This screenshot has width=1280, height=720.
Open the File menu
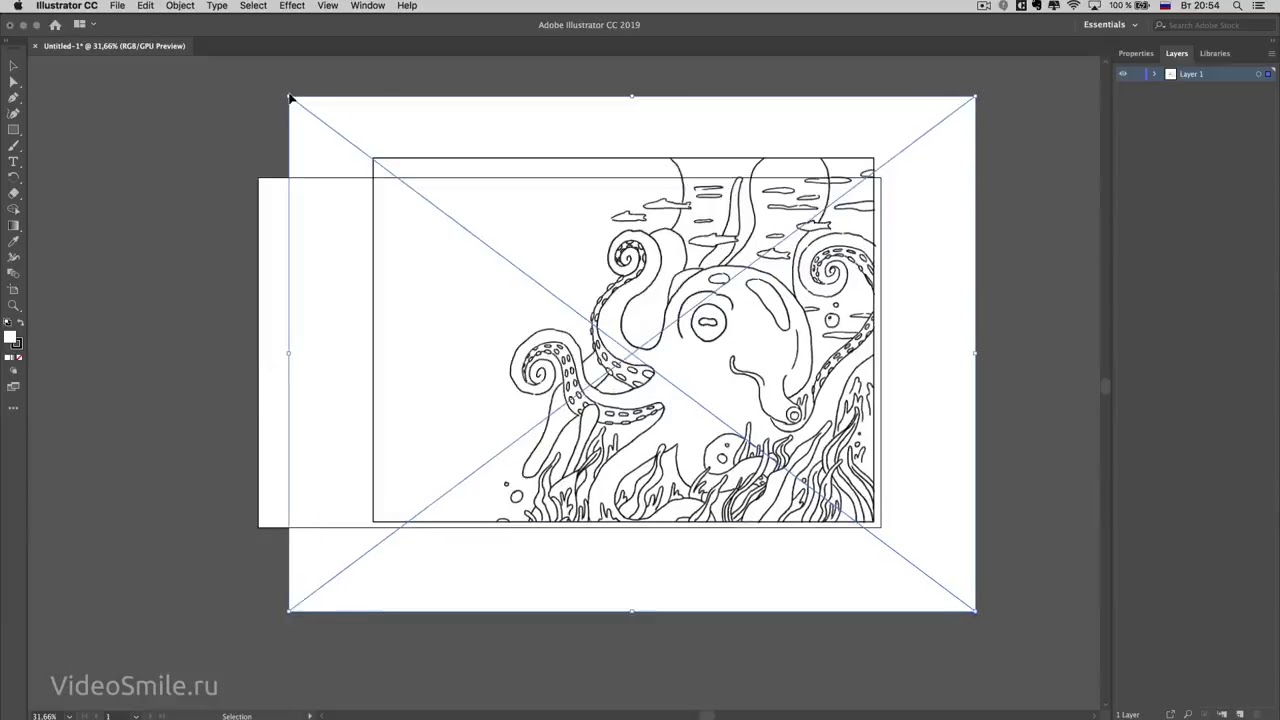[117, 6]
